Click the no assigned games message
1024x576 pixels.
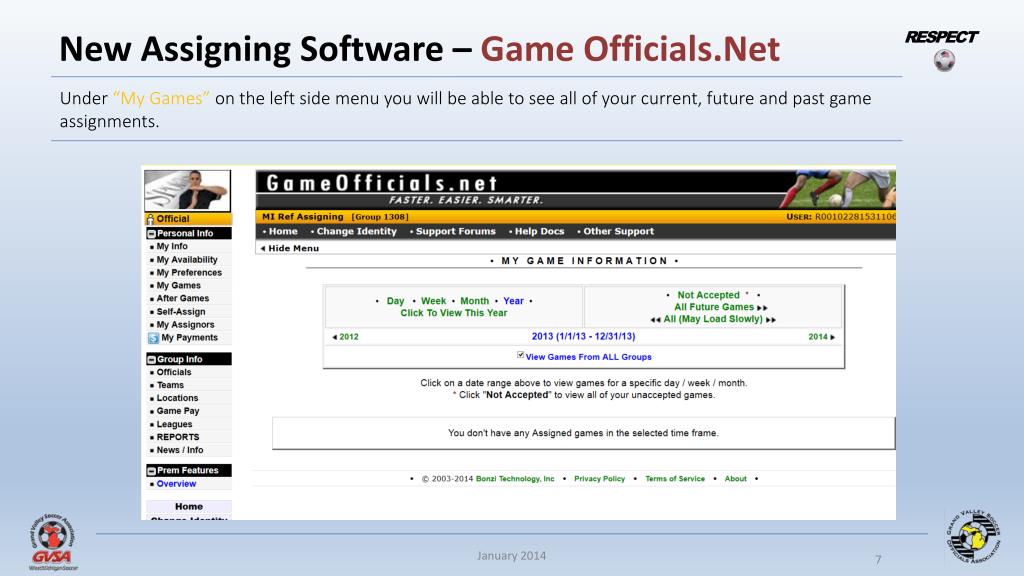(583, 433)
